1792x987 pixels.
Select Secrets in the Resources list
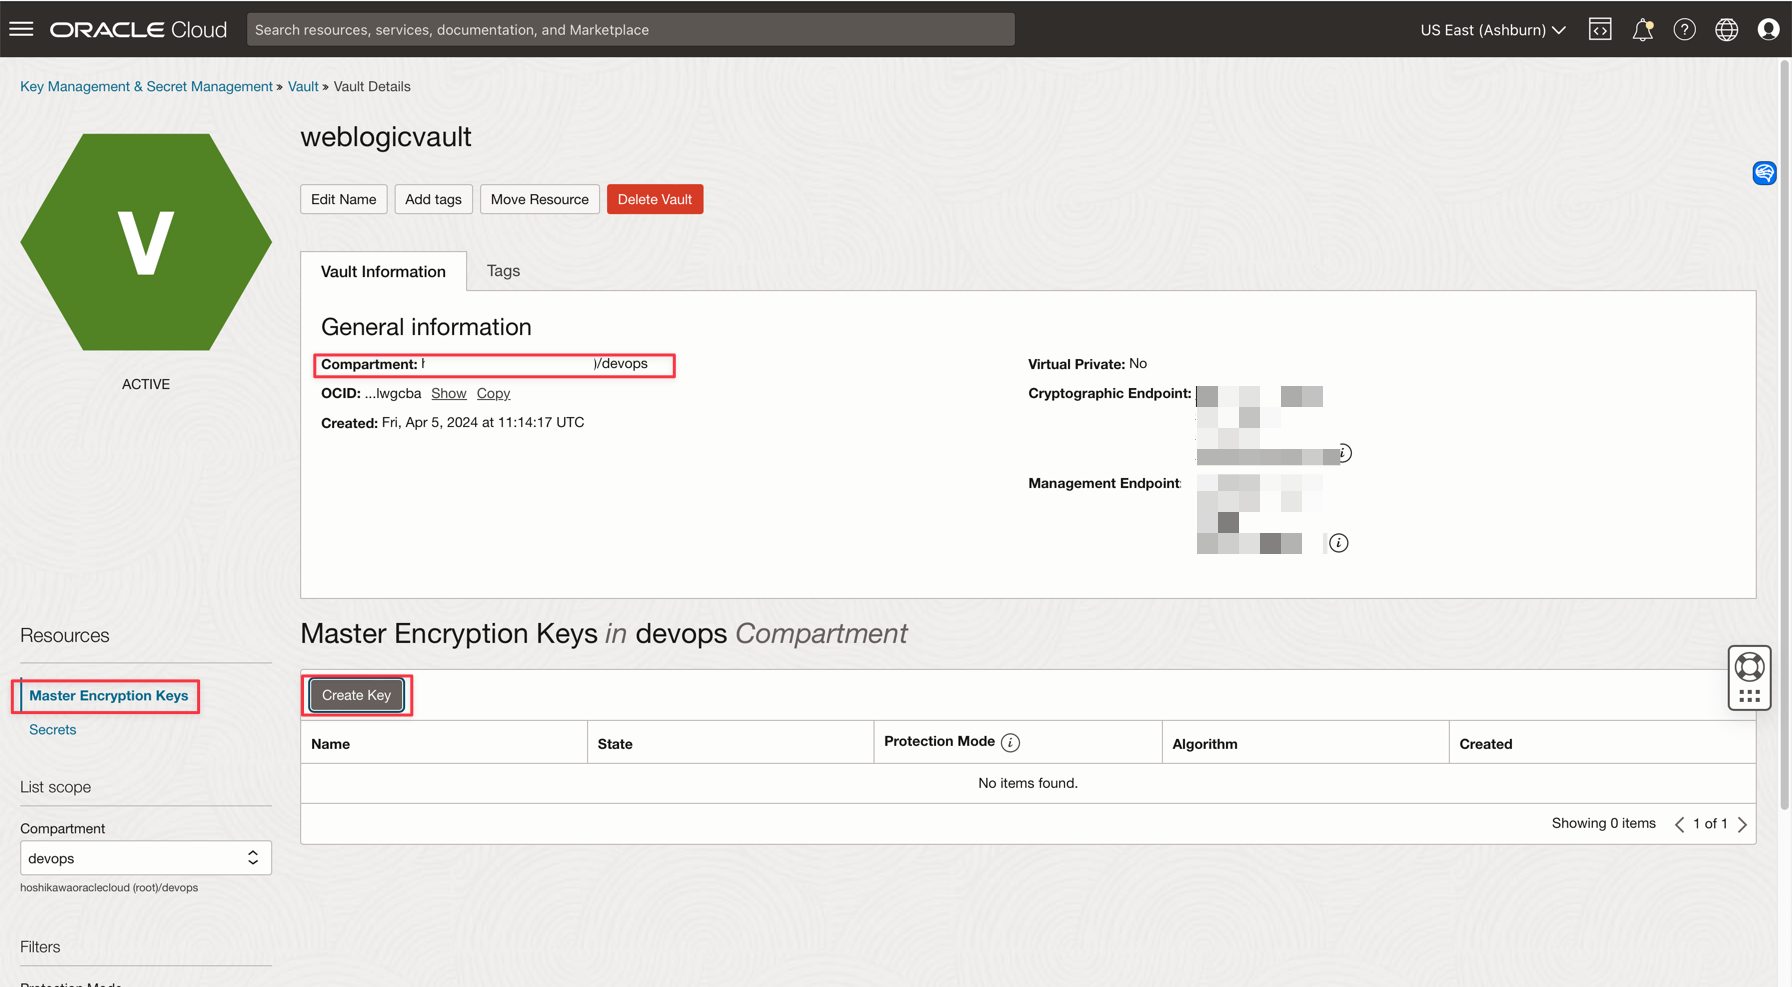click(52, 730)
